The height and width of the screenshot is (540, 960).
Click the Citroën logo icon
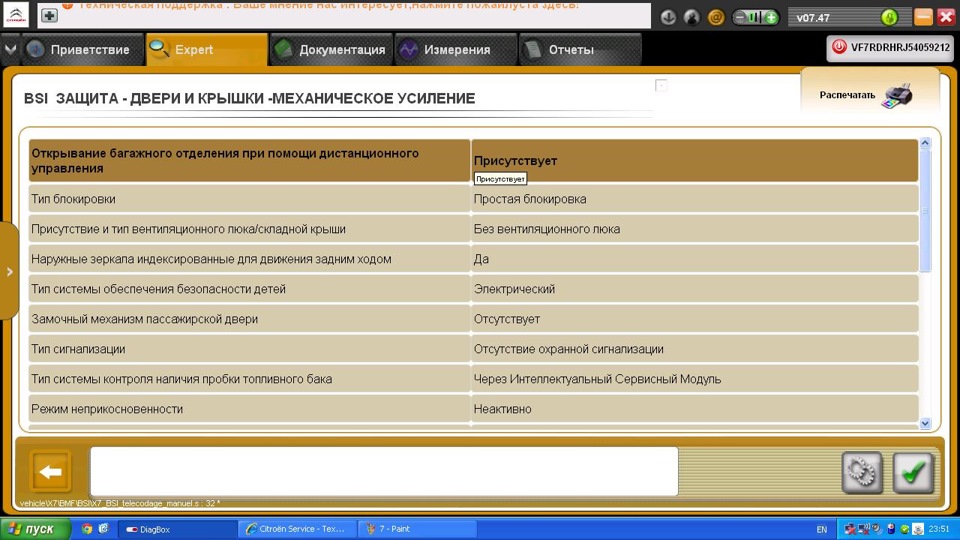[15, 15]
